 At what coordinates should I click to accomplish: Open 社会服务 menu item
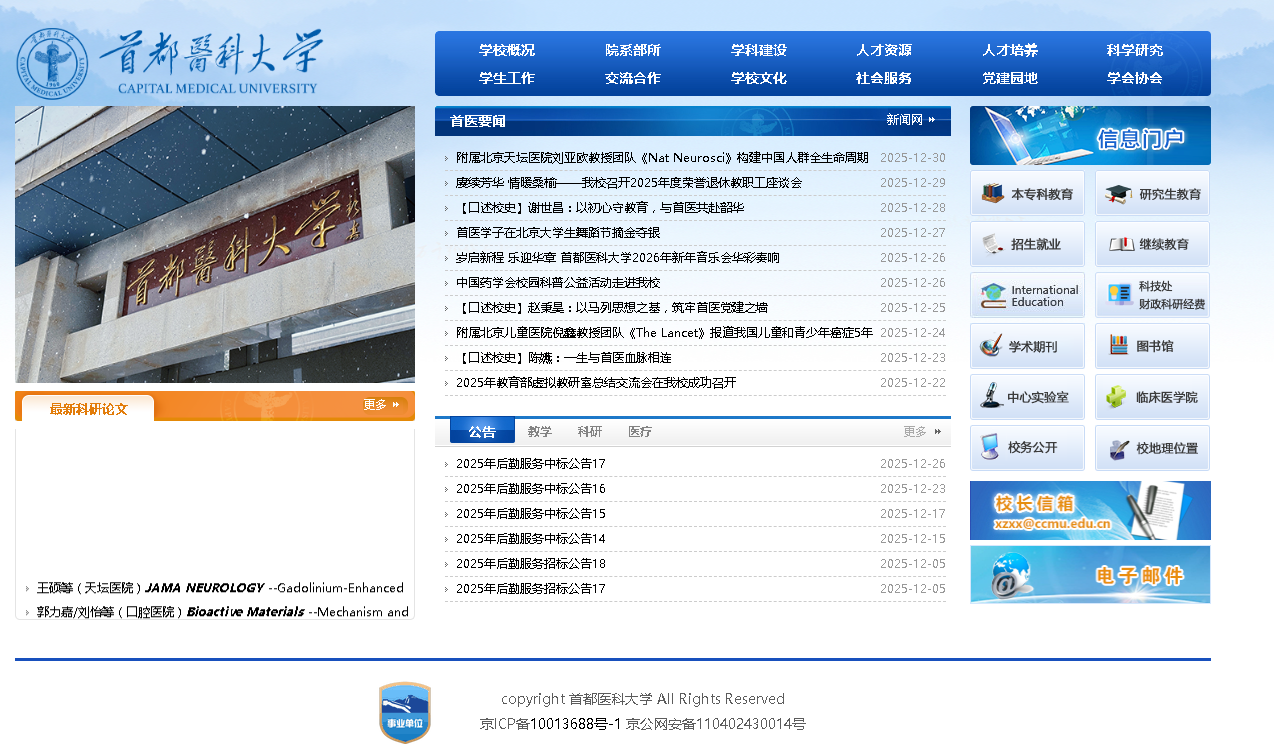(x=884, y=78)
